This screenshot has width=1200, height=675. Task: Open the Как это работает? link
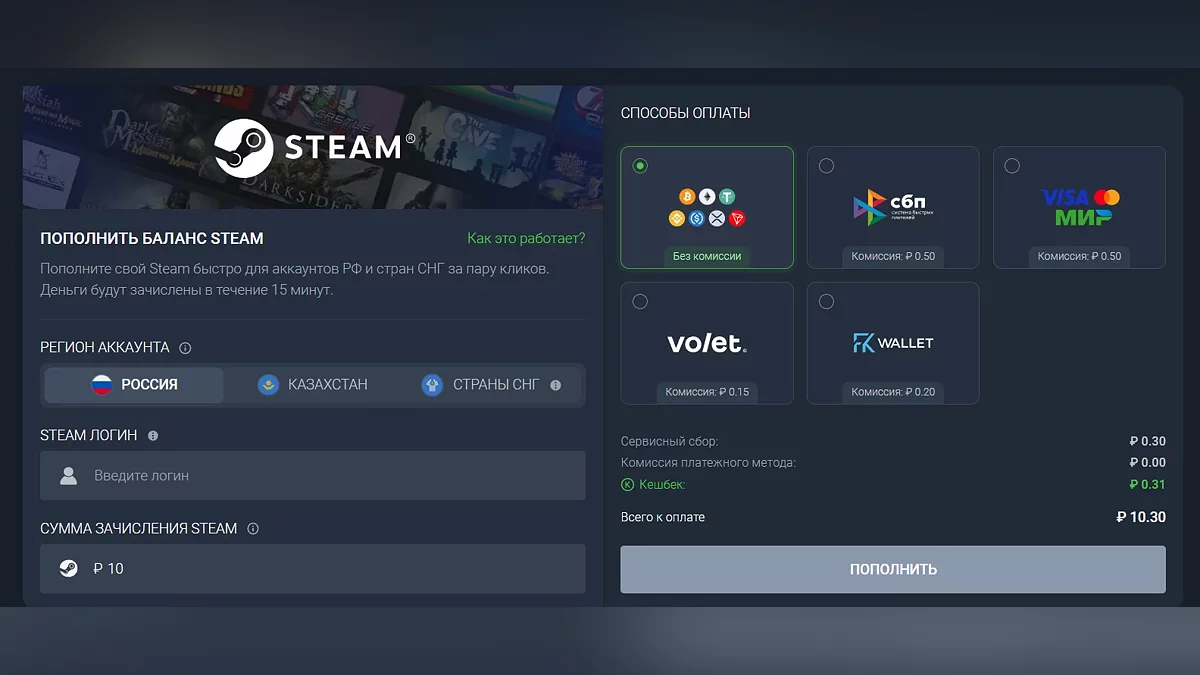click(526, 238)
